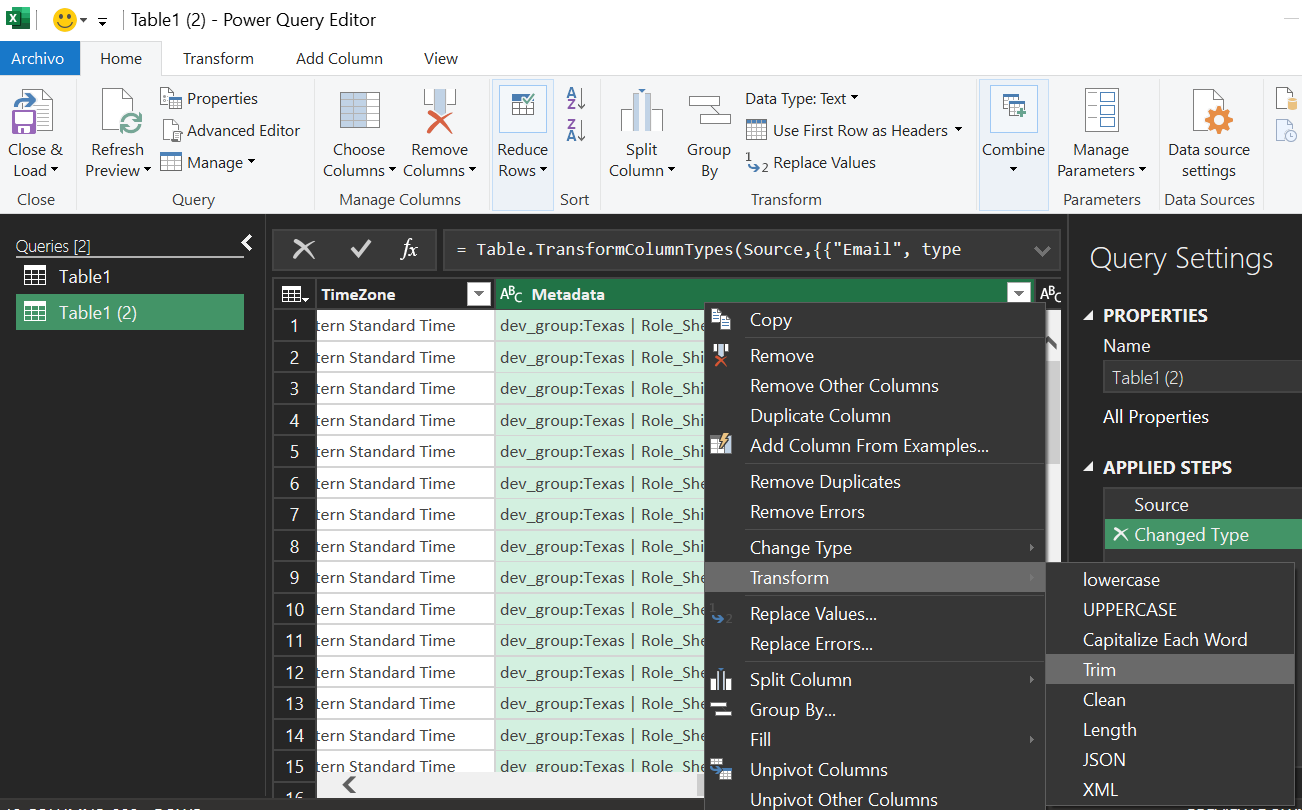Image resolution: width=1302 pixels, height=810 pixels.
Task: Collapse the APPLIED STEPS section
Action: point(1090,467)
